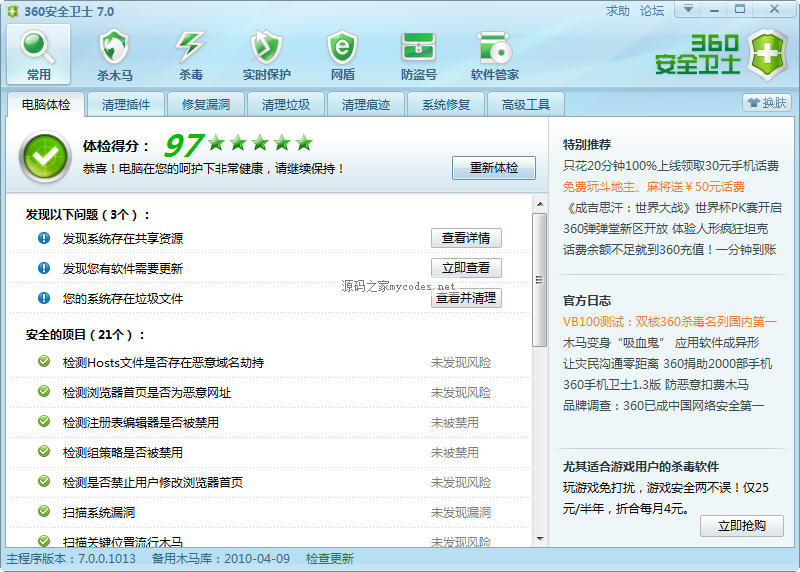Screen dimensions: 800x572
Task: Open the 论坛 forum link
Action: [652, 11]
